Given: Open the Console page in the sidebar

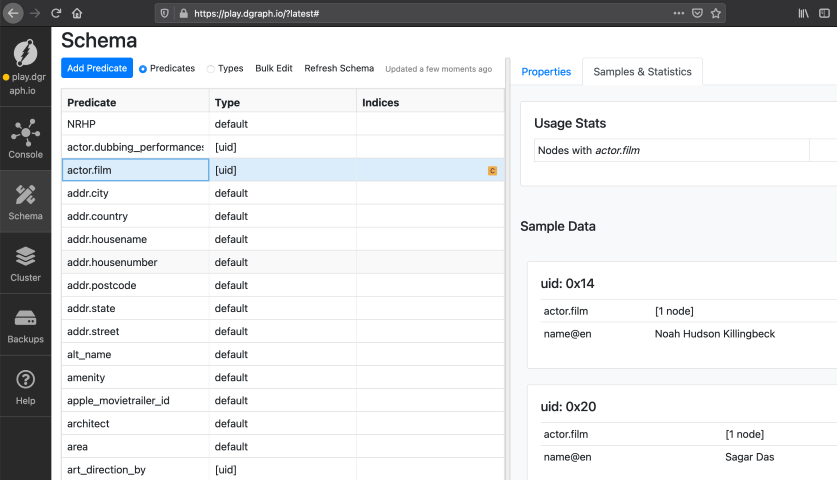Looking at the screenshot, I should click(x=26, y=138).
